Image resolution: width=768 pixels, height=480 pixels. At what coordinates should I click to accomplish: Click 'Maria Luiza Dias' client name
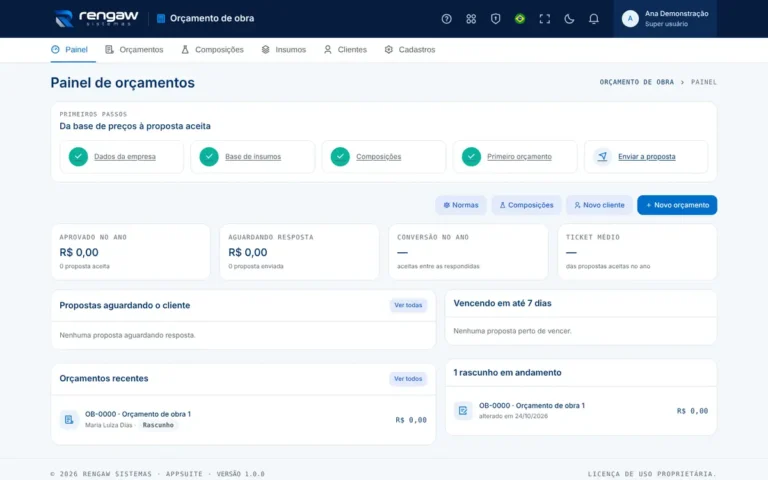pos(109,425)
